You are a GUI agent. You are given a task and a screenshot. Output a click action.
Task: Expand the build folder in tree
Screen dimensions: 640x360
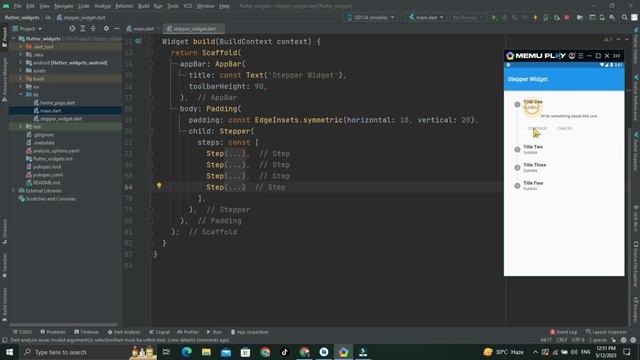20,78
